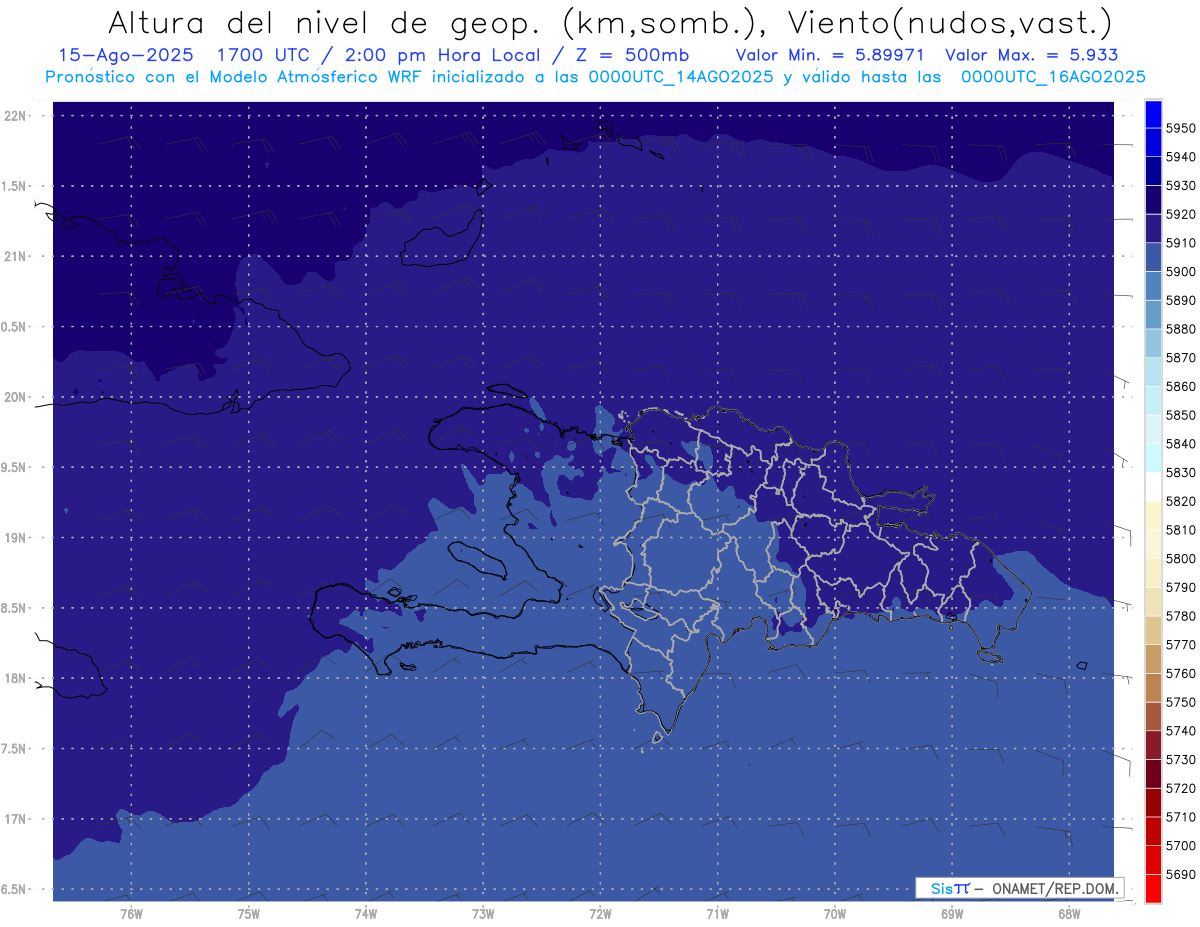Click the '74W' longitude label
The width and height of the screenshot is (1200, 927).
(366, 914)
